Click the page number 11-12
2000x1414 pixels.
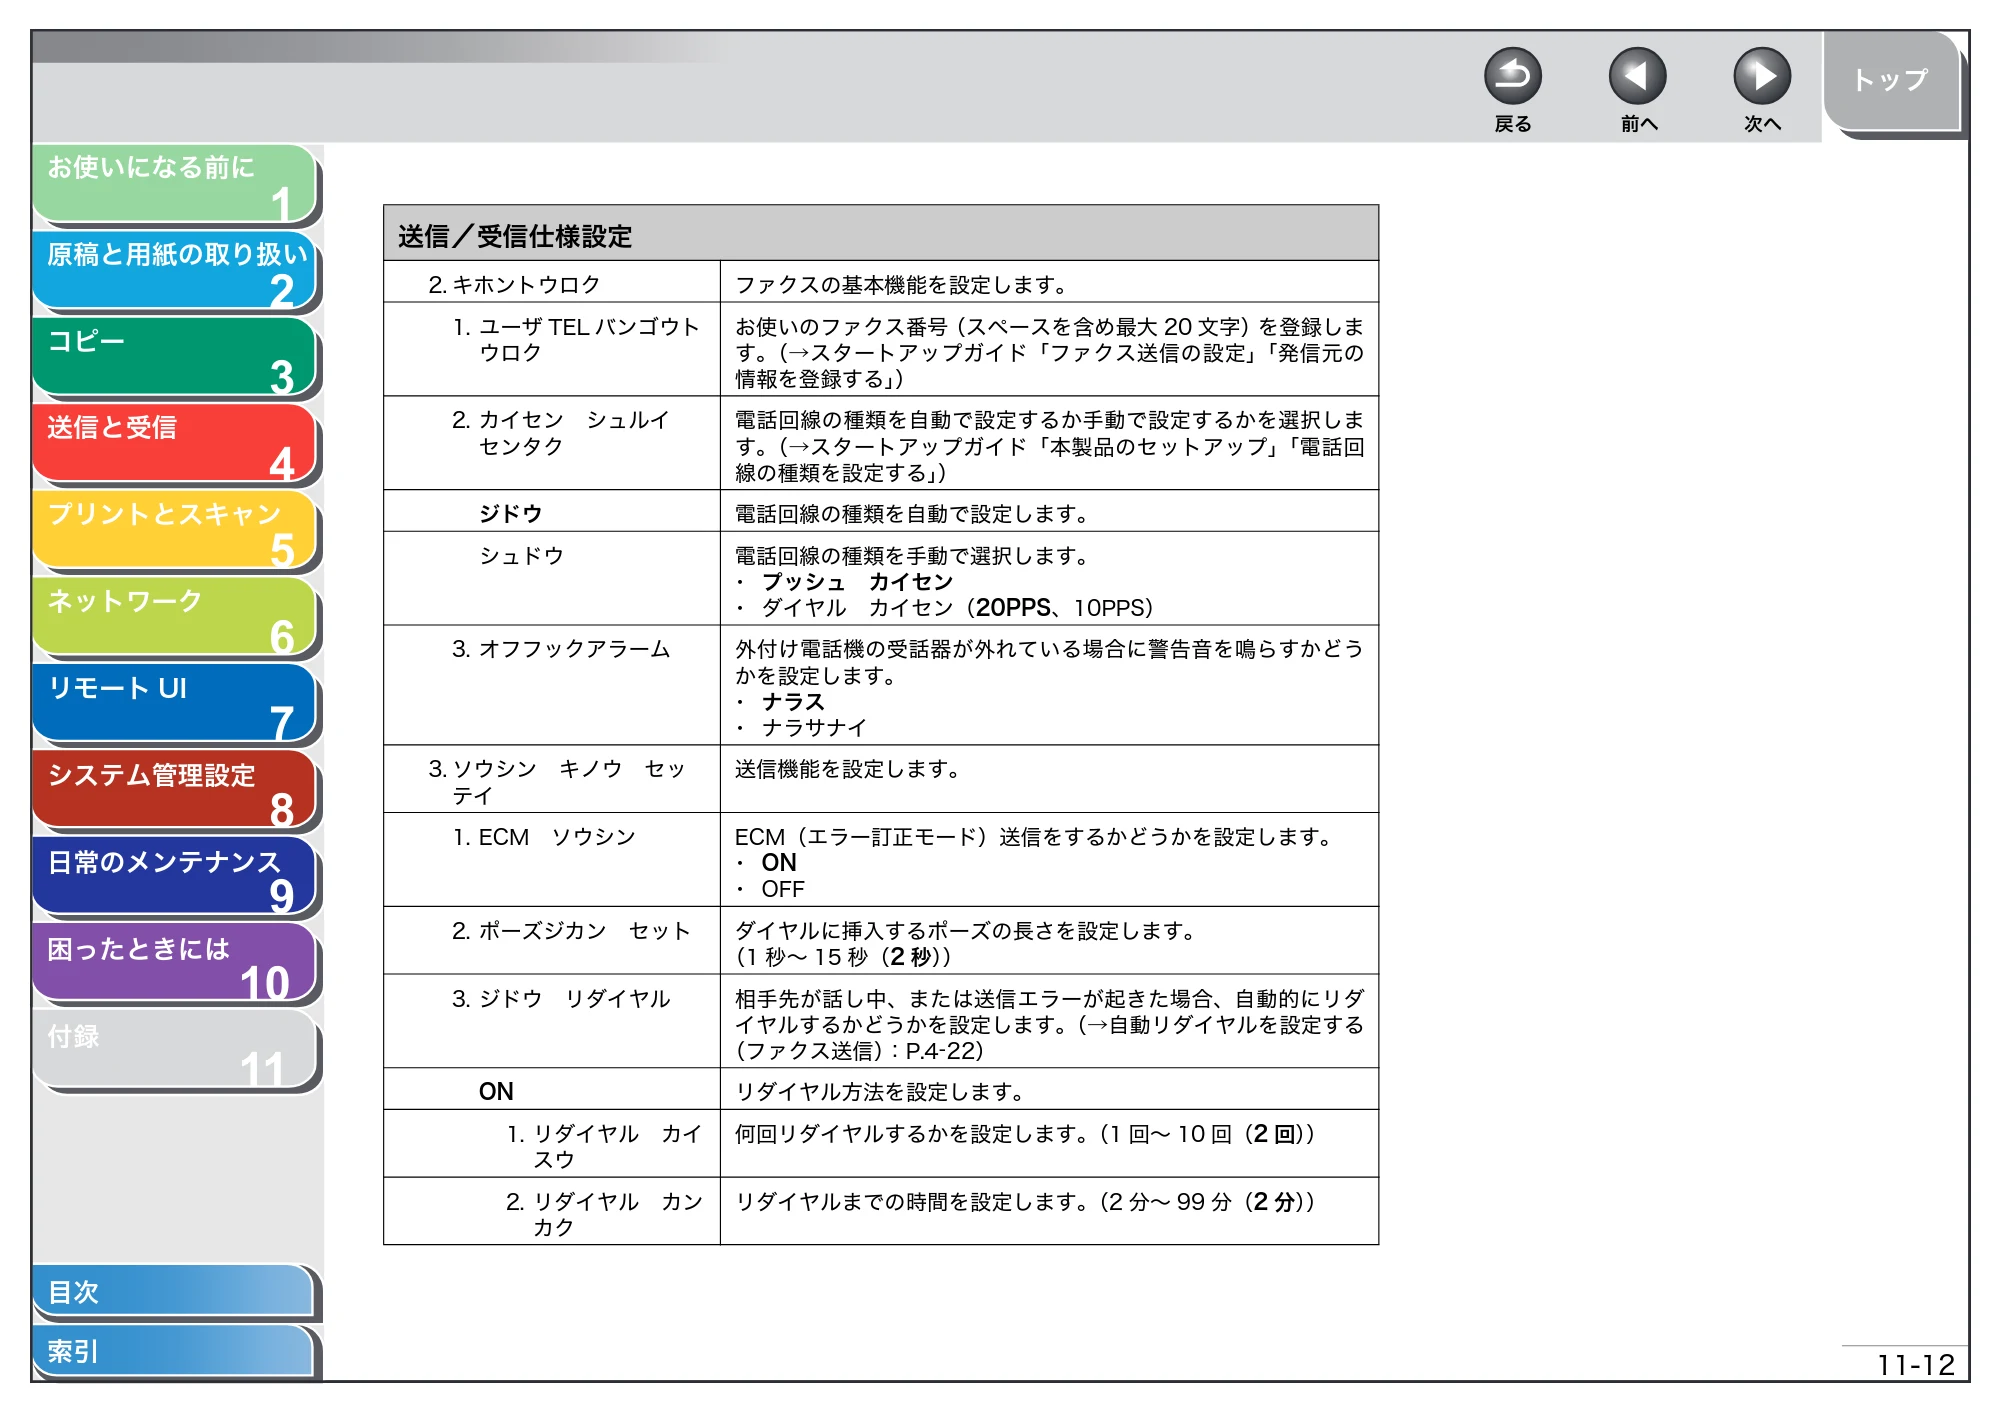pyautogui.click(x=1915, y=1365)
